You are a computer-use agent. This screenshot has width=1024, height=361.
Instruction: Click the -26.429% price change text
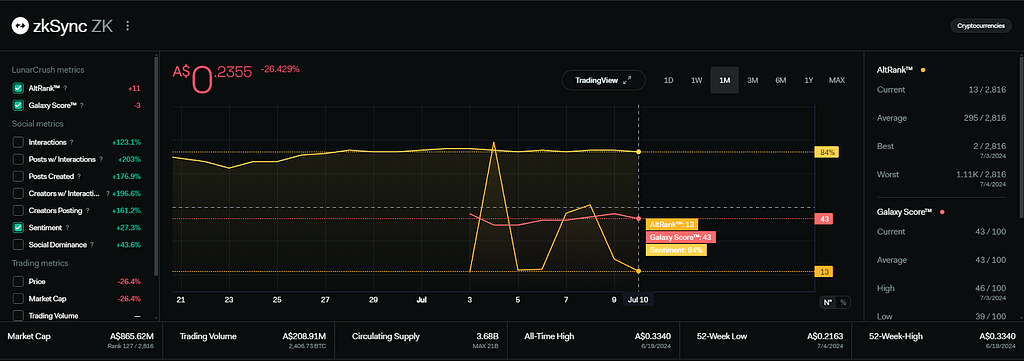[280, 69]
